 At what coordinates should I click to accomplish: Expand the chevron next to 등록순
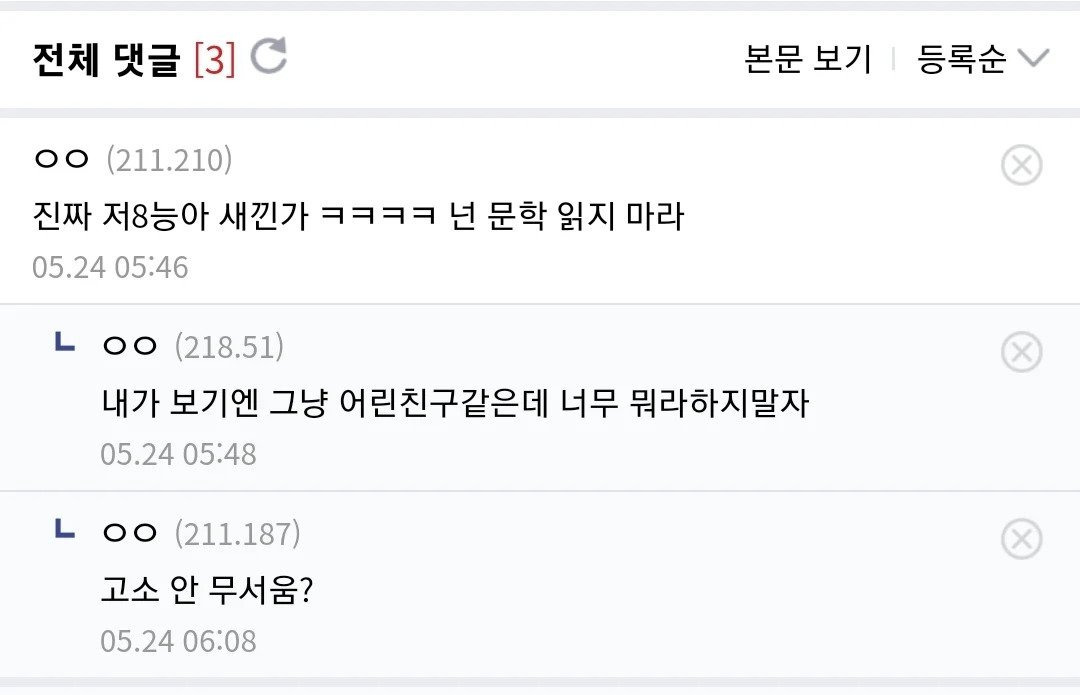(1033, 60)
